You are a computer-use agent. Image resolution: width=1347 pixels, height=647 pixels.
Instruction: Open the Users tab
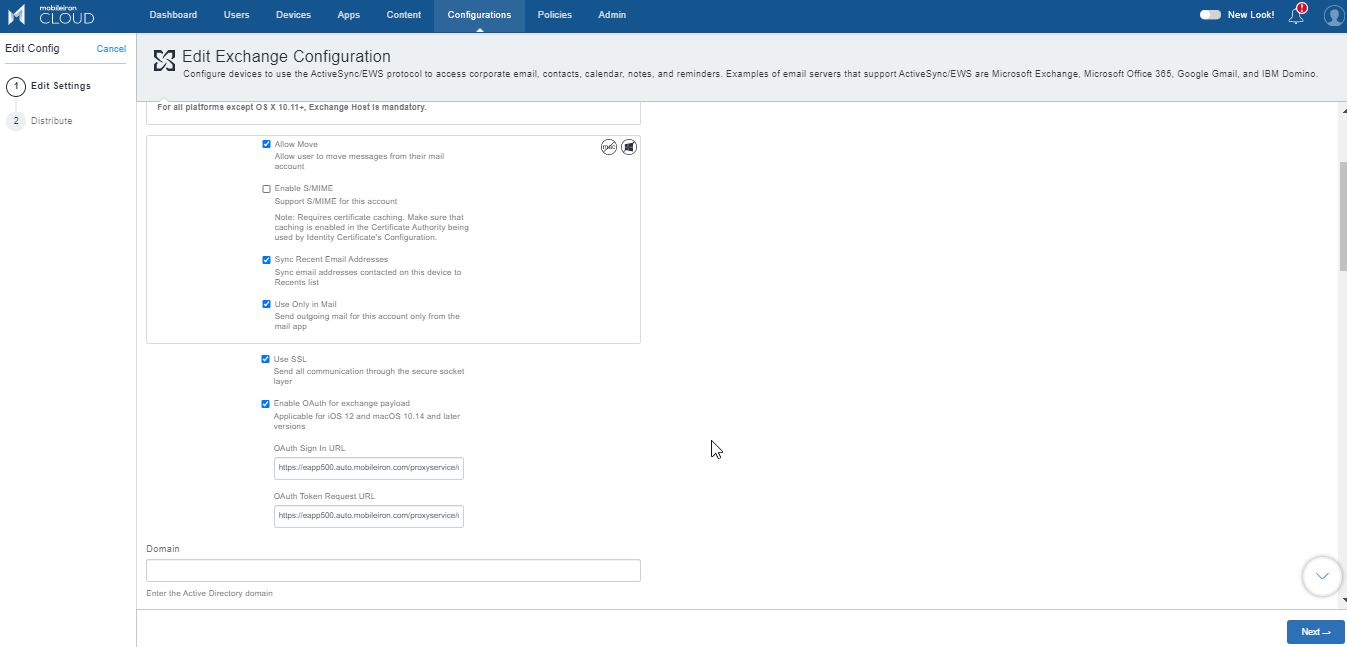tap(237, 15)
